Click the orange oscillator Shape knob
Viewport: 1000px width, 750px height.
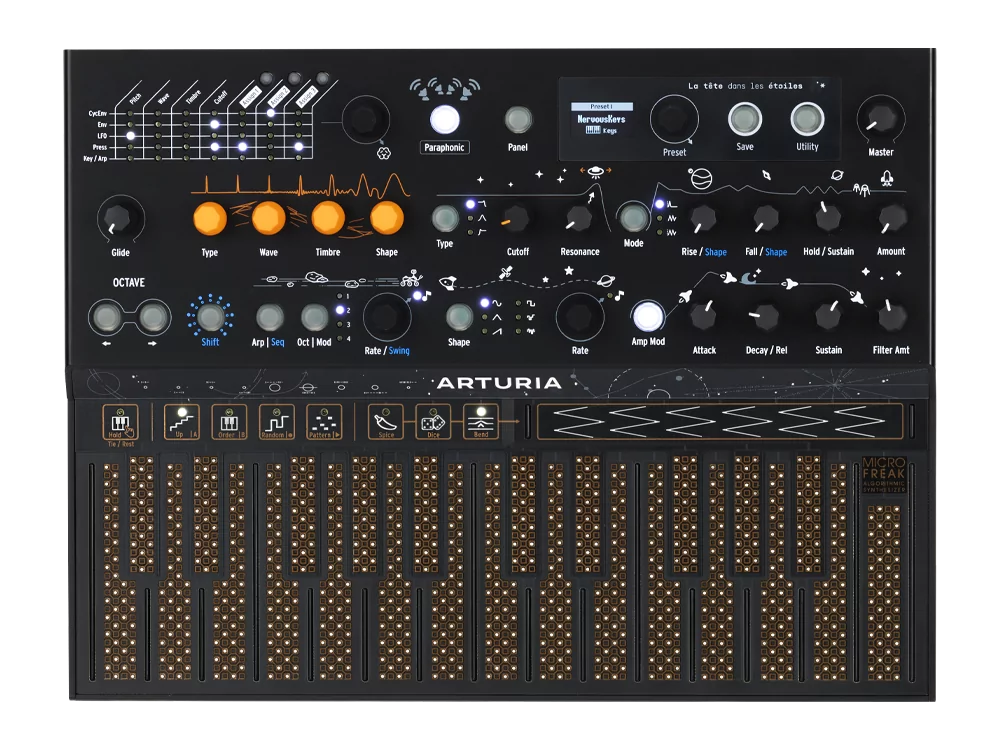[387, 219]
